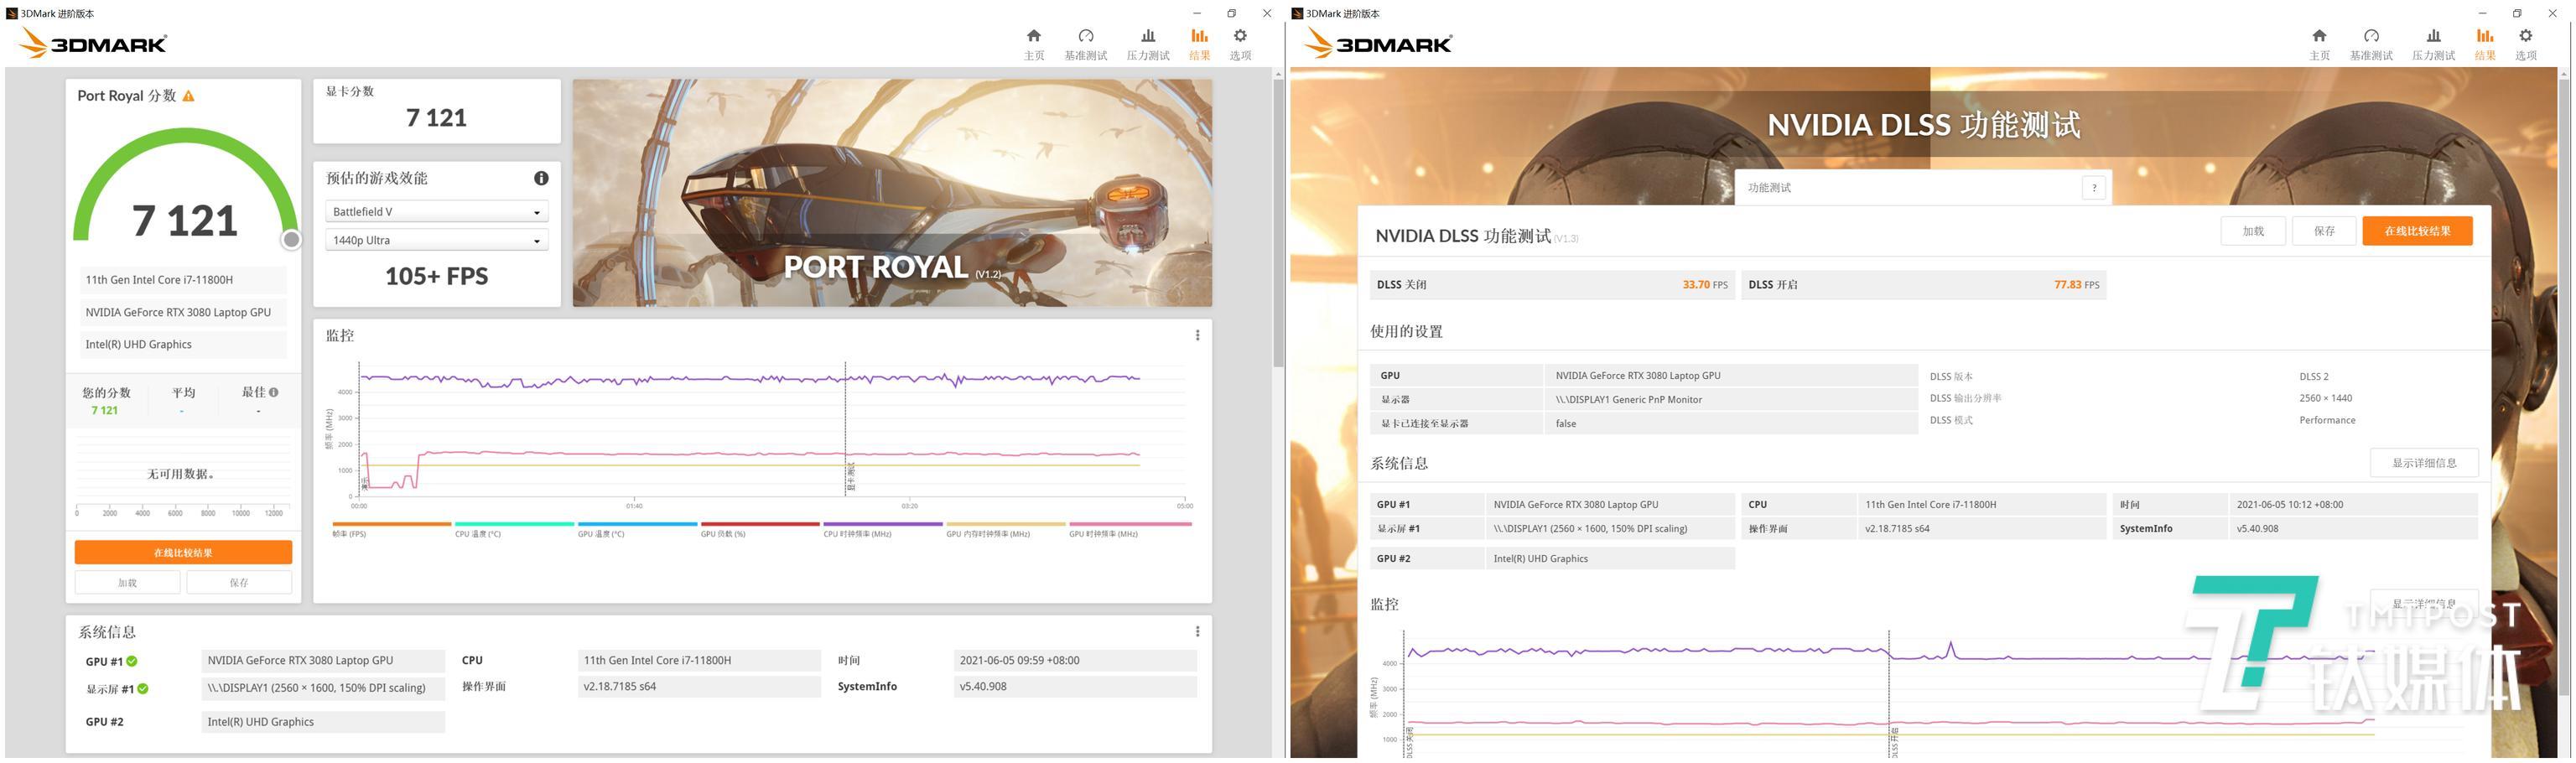Open three-dot menu of Port Royal monitoring panel

coord(1197,336)
